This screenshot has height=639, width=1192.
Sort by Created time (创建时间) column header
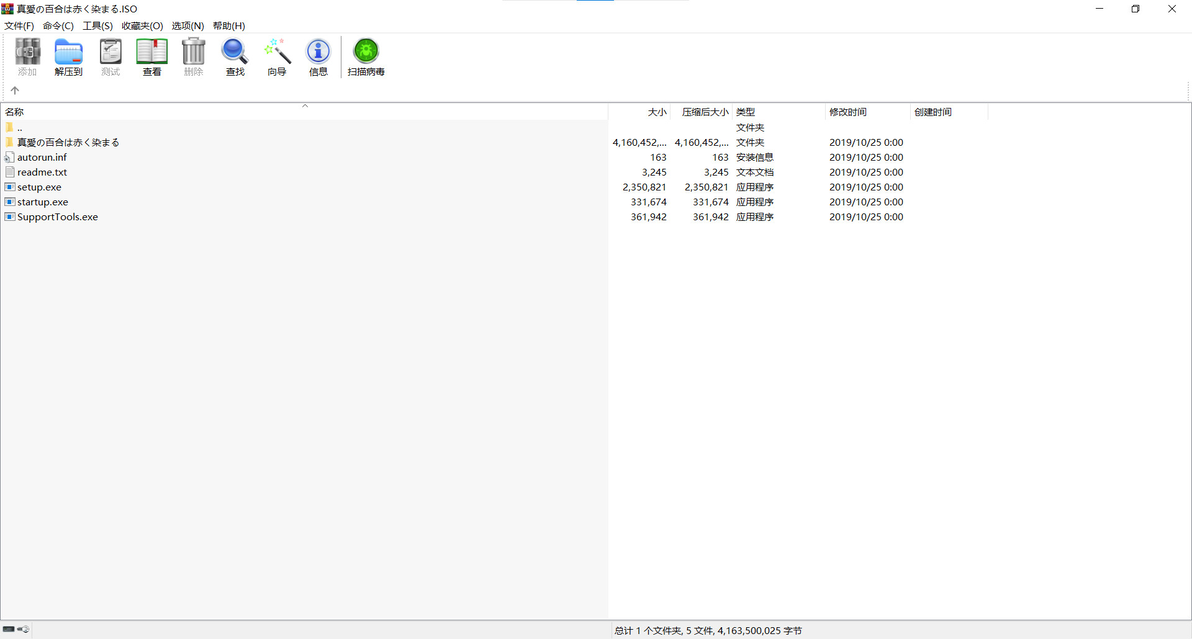pyautogui.click(x=949, y=112)
